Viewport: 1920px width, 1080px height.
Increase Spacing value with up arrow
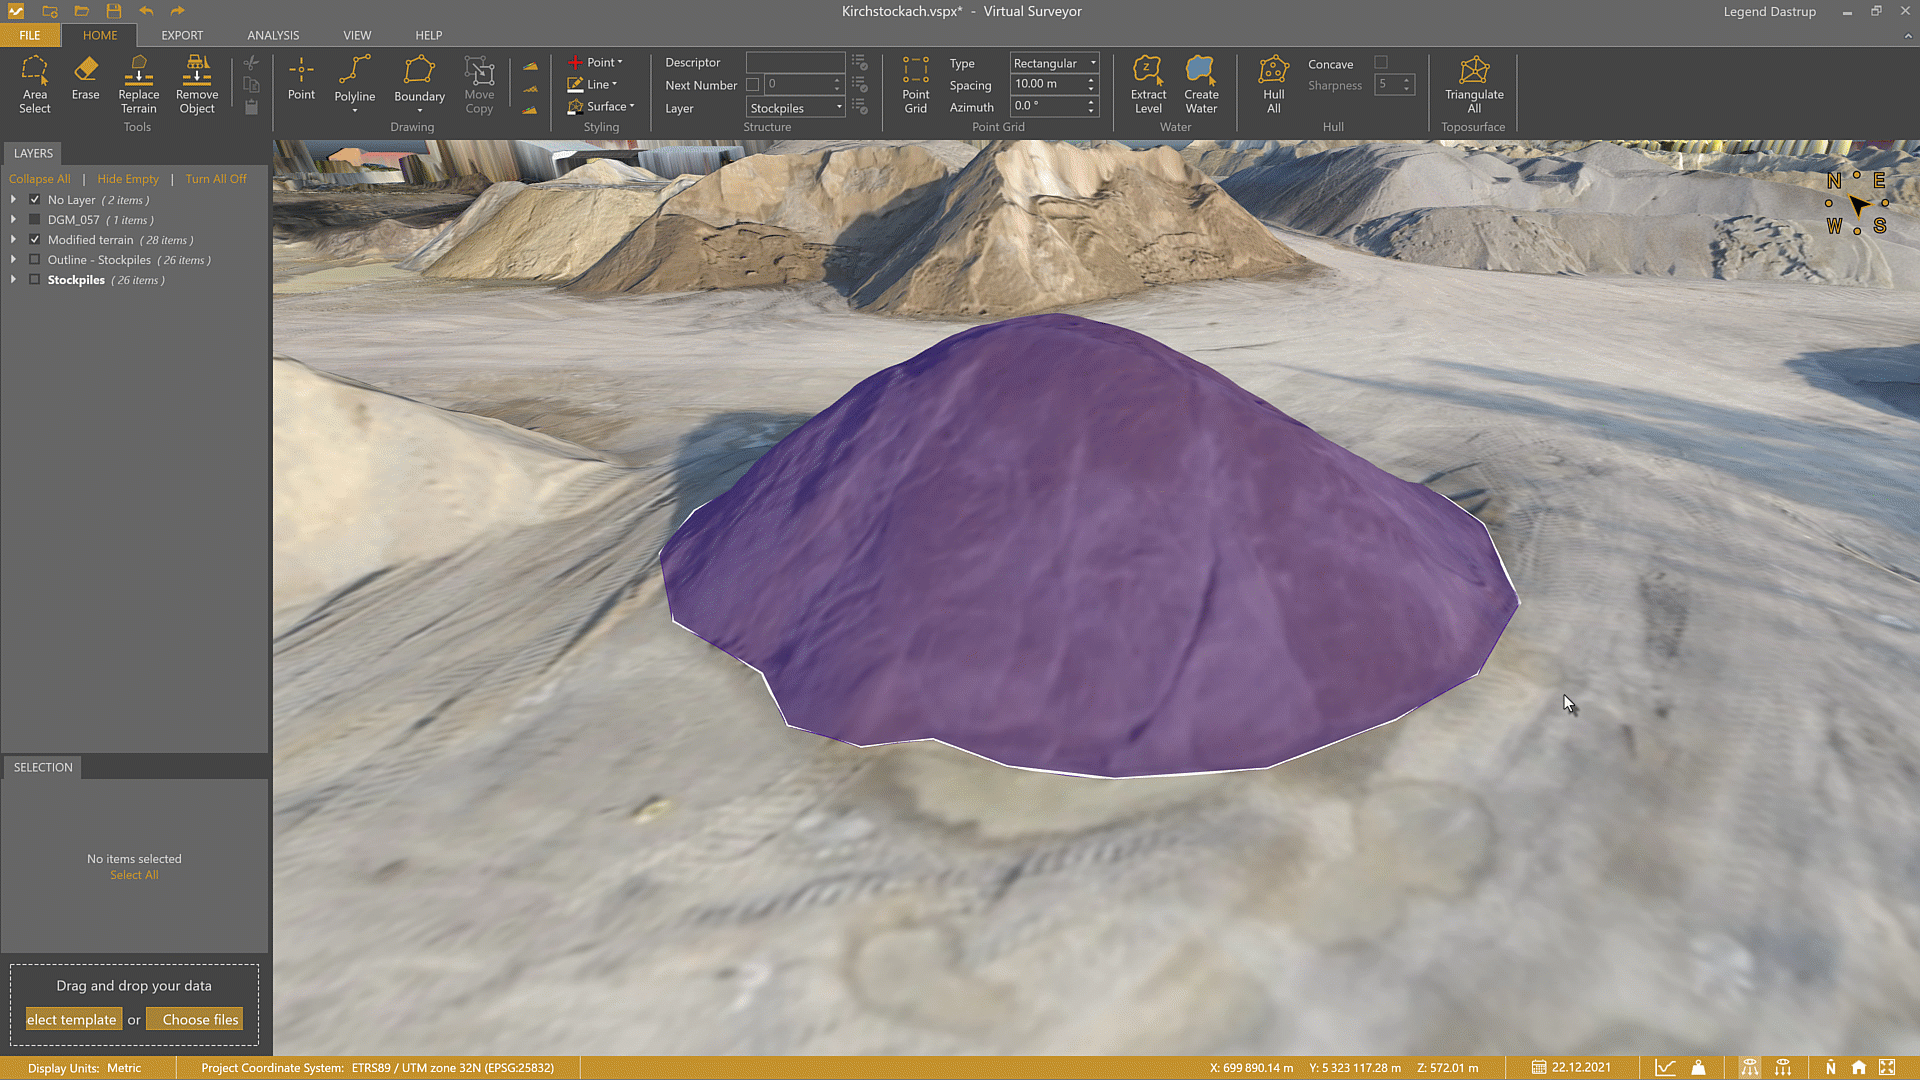pos(1090,79)
